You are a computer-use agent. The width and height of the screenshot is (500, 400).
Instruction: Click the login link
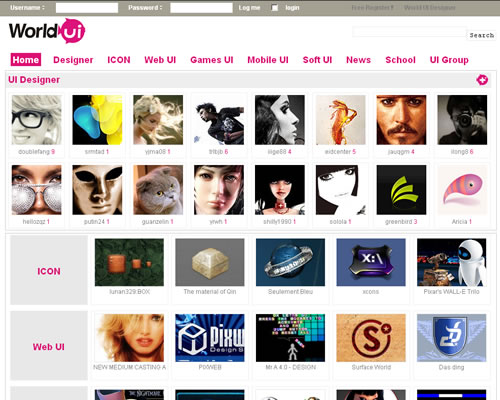click(x=292, y=8)
